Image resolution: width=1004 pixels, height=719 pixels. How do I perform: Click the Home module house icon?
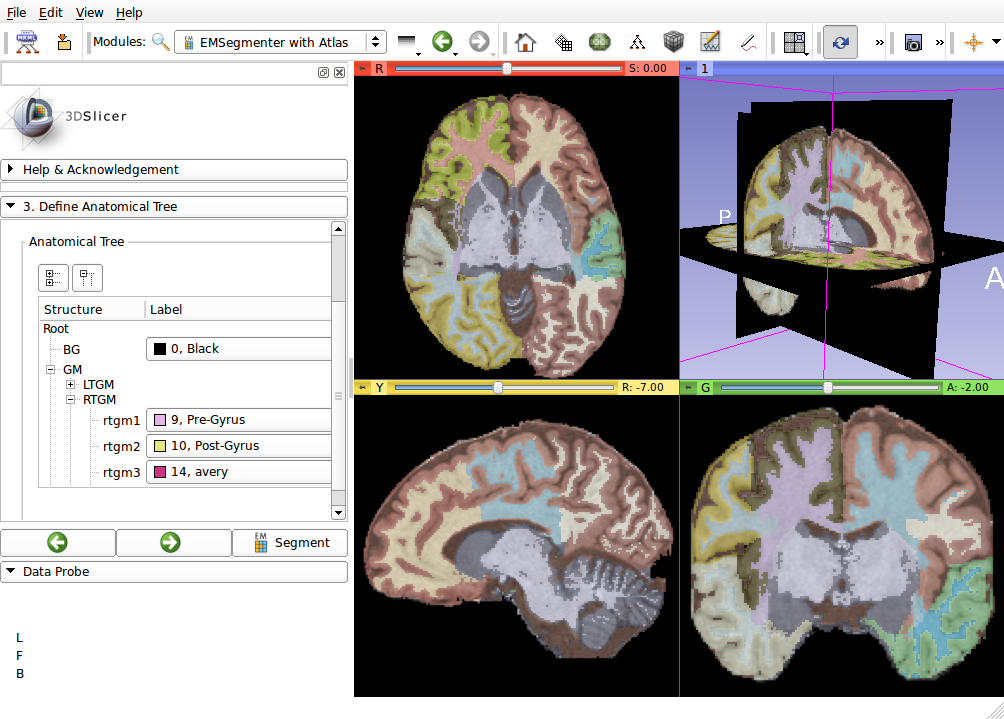click(525, 42)
